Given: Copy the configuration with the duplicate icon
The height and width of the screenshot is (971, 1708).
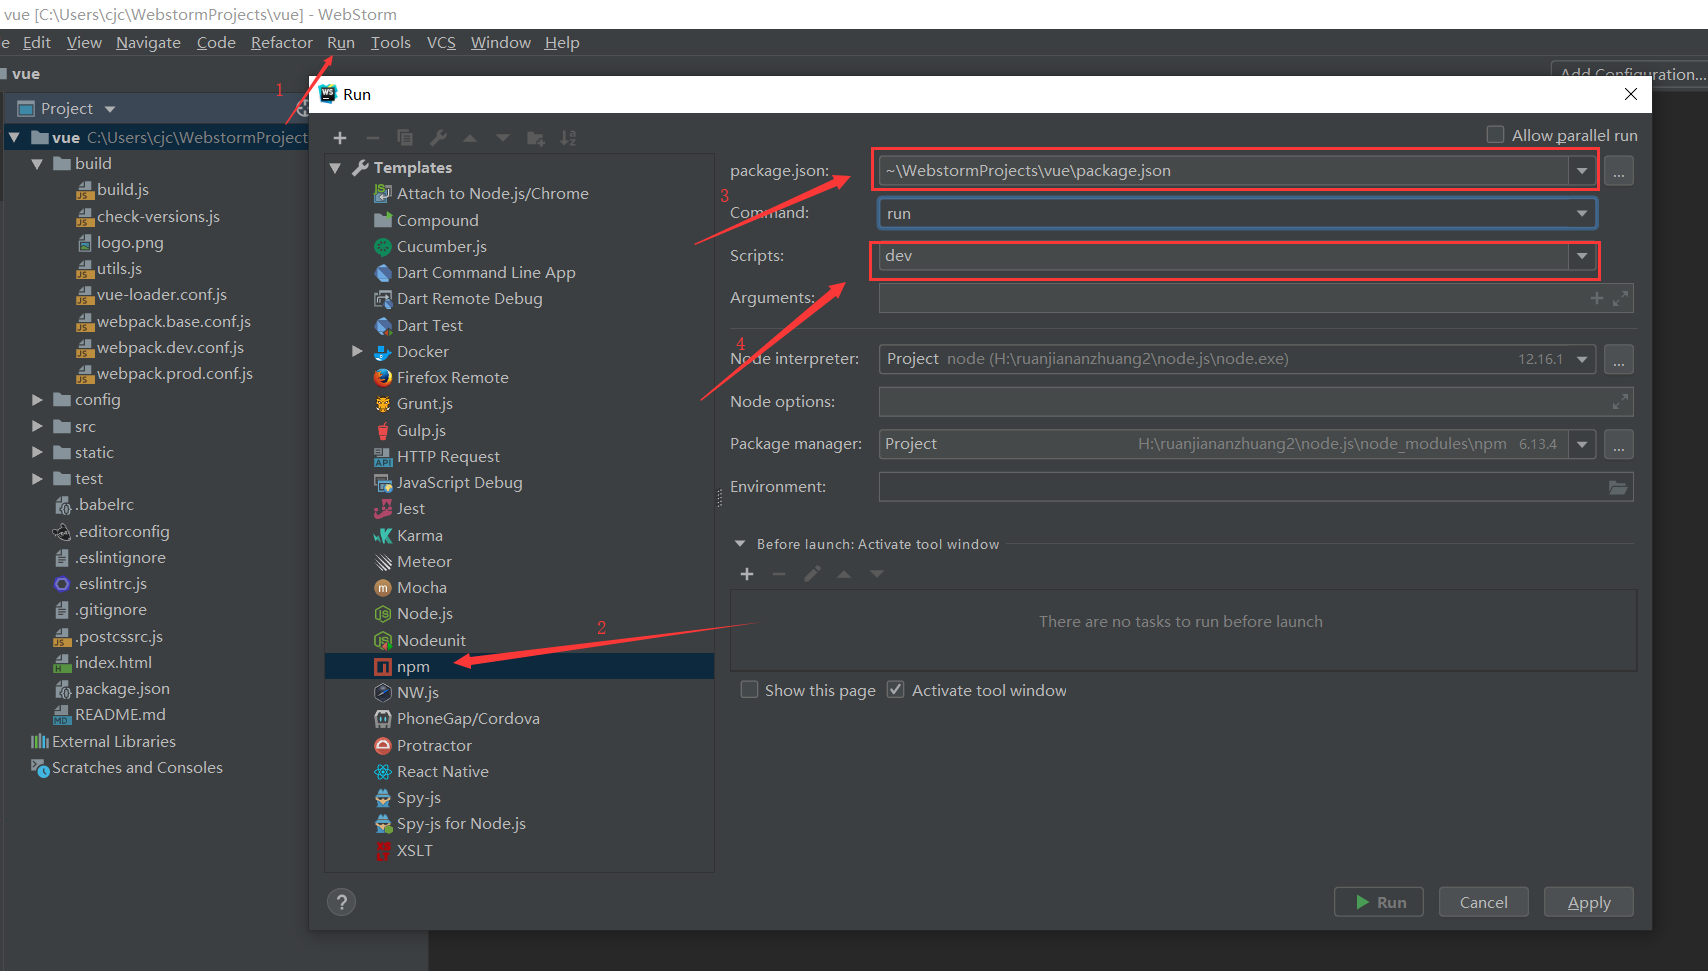Looking at the screenshot, I should pos(404,137).
